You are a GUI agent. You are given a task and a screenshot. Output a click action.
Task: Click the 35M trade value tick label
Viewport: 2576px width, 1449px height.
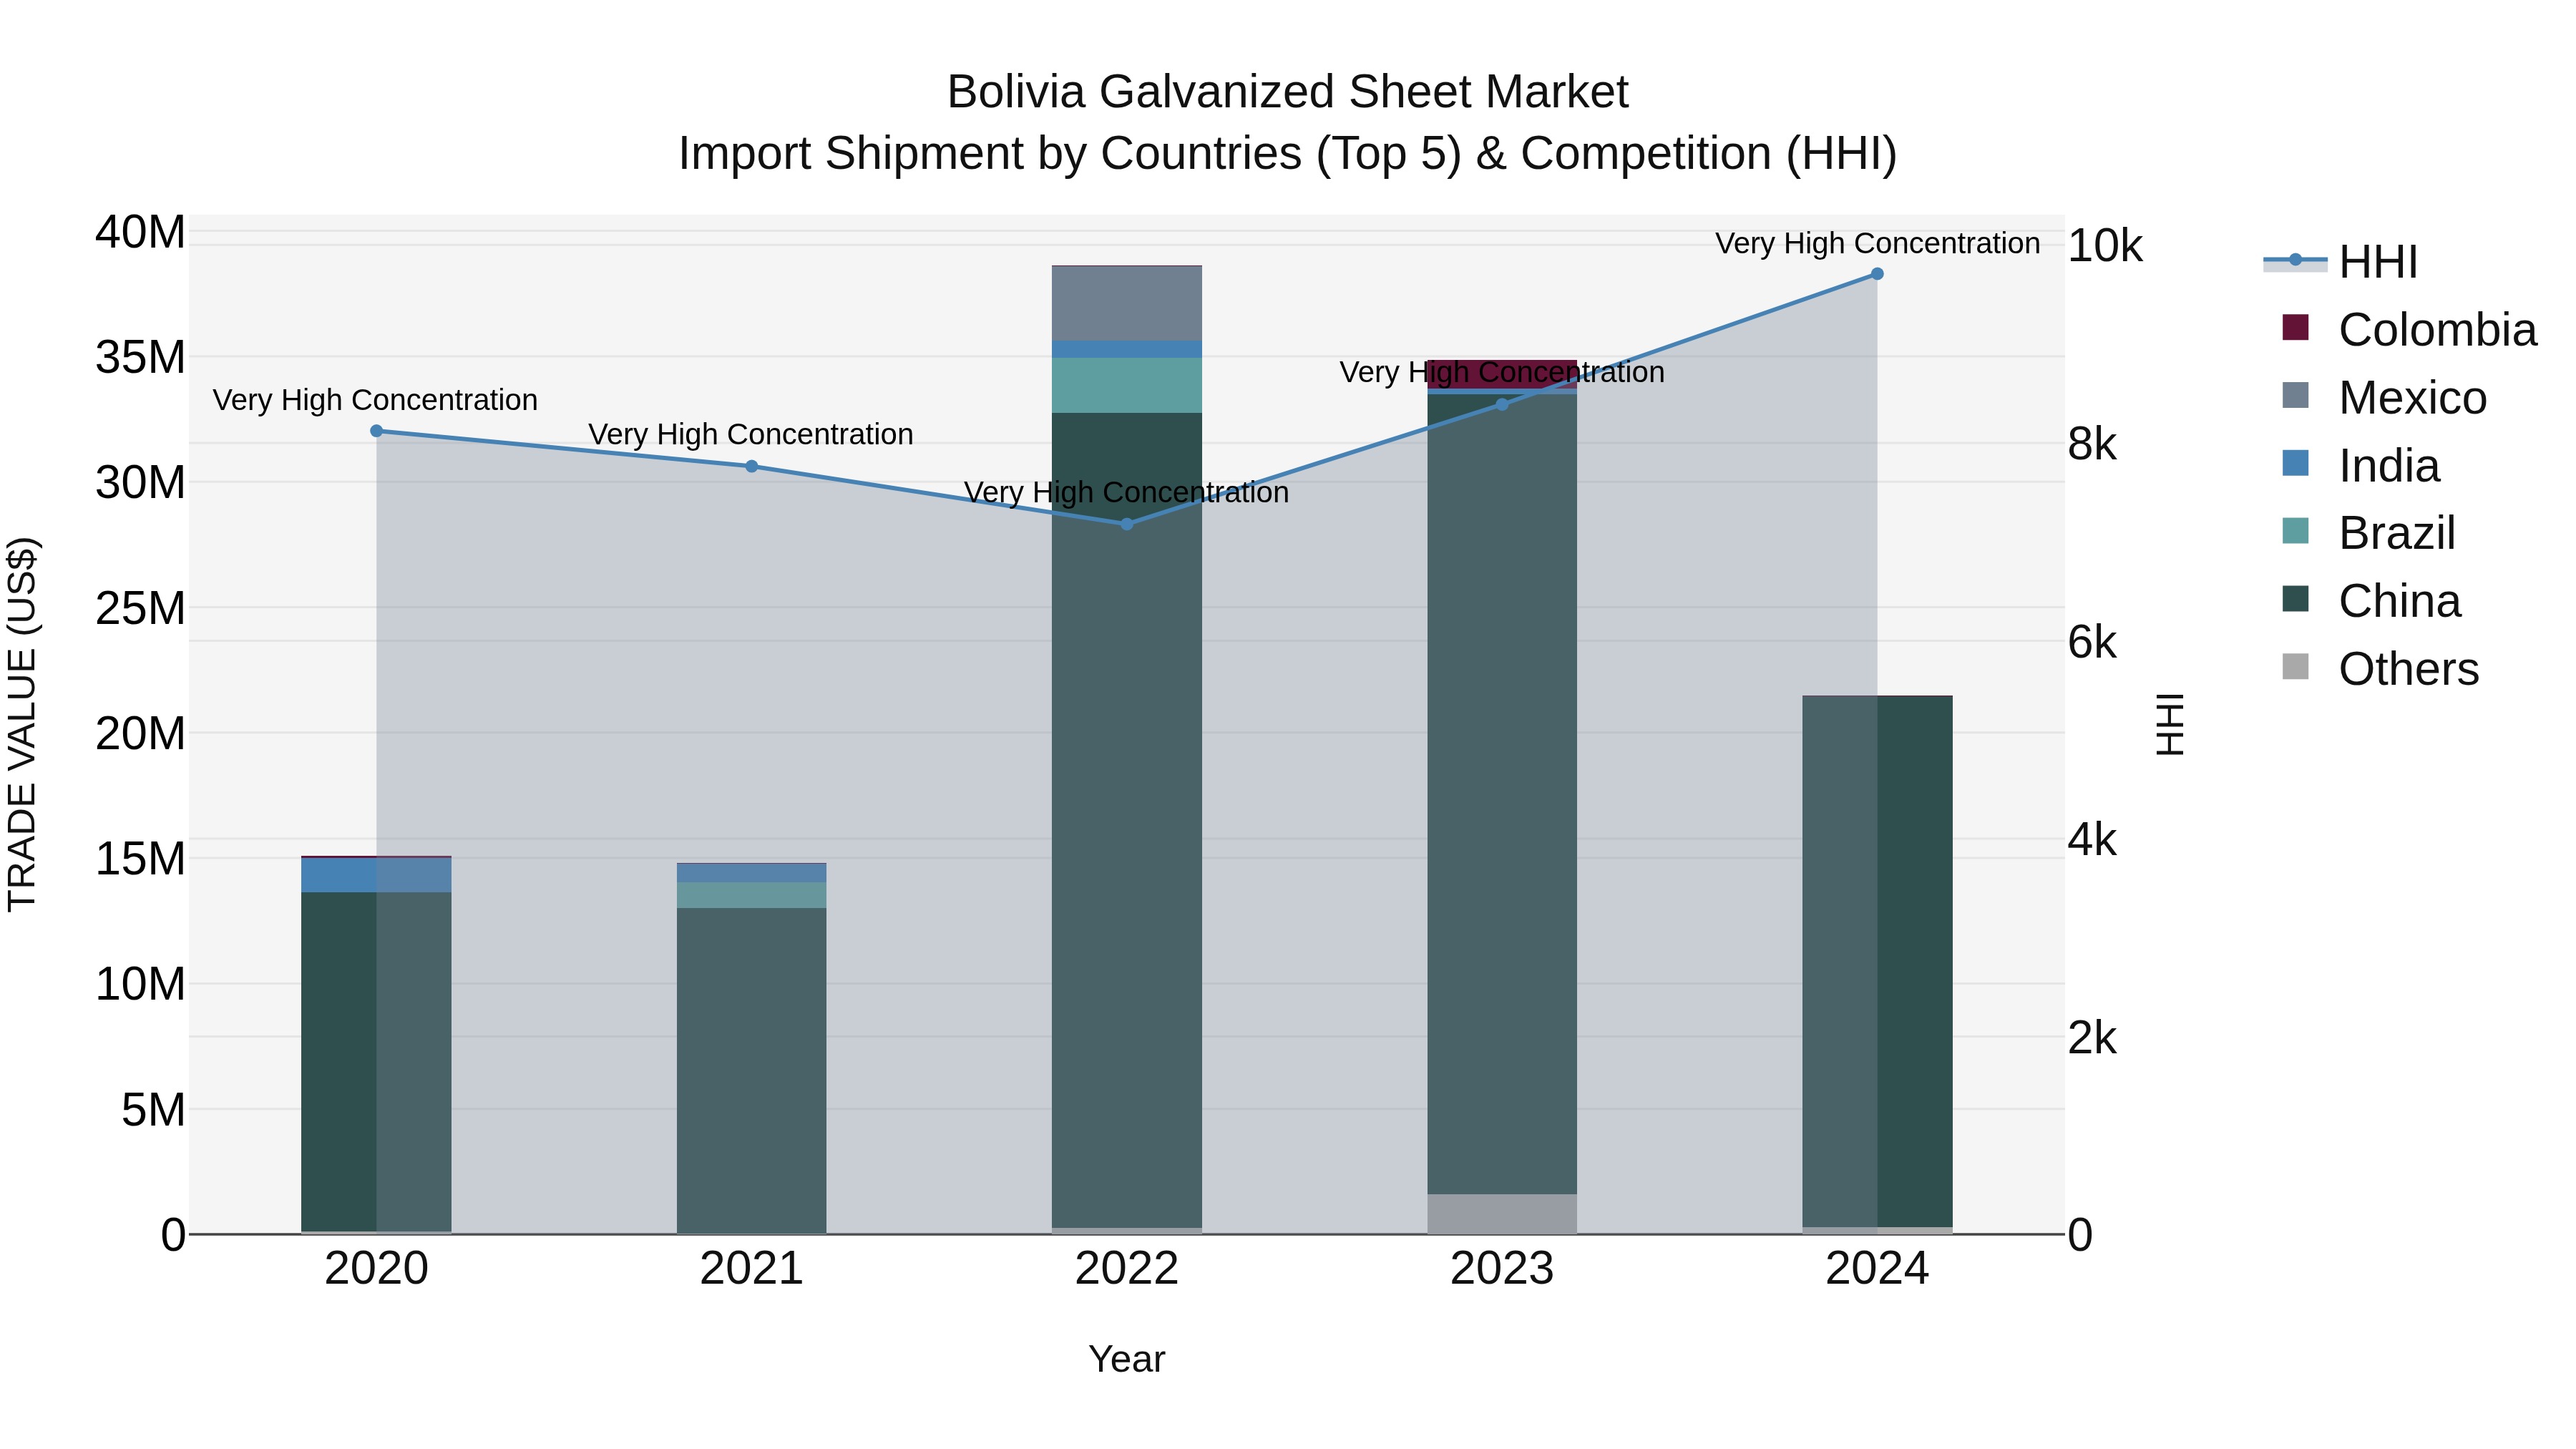click(x=140, y=357)
